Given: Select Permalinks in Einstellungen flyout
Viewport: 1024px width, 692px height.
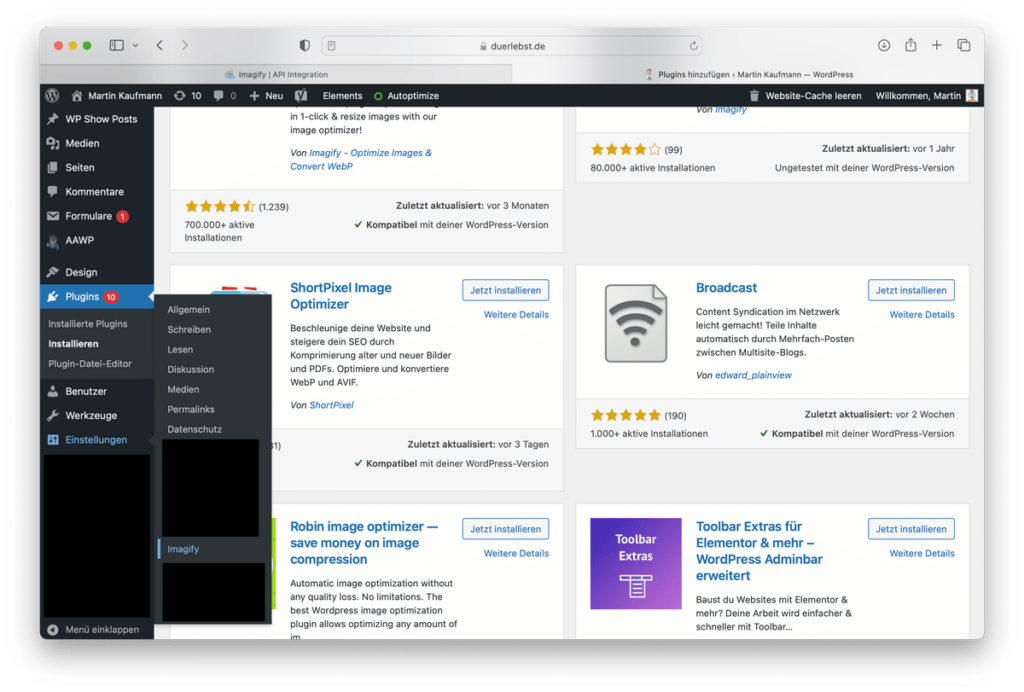Looking at the screenshot, I should click(191, 409).
